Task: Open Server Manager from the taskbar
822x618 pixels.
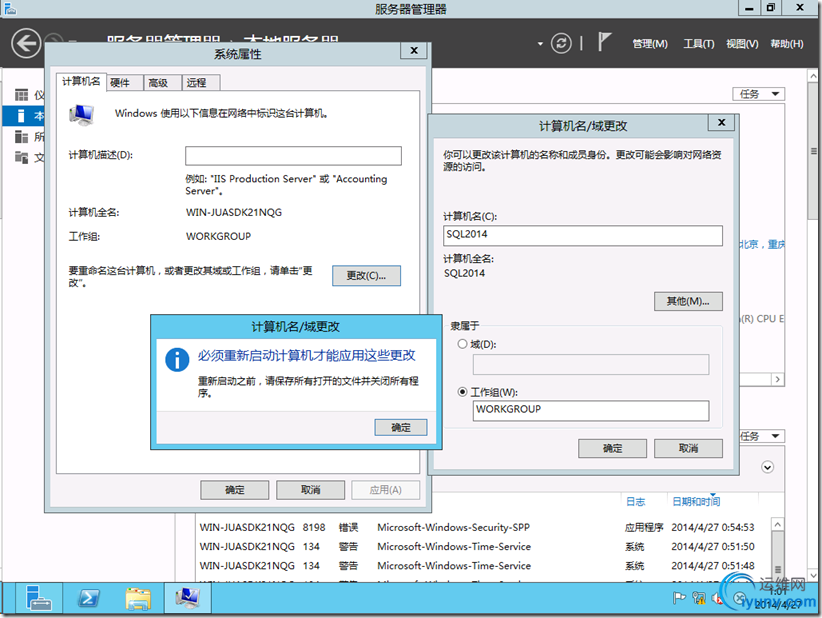Action: pyautogui.click(x=38, y=598)
